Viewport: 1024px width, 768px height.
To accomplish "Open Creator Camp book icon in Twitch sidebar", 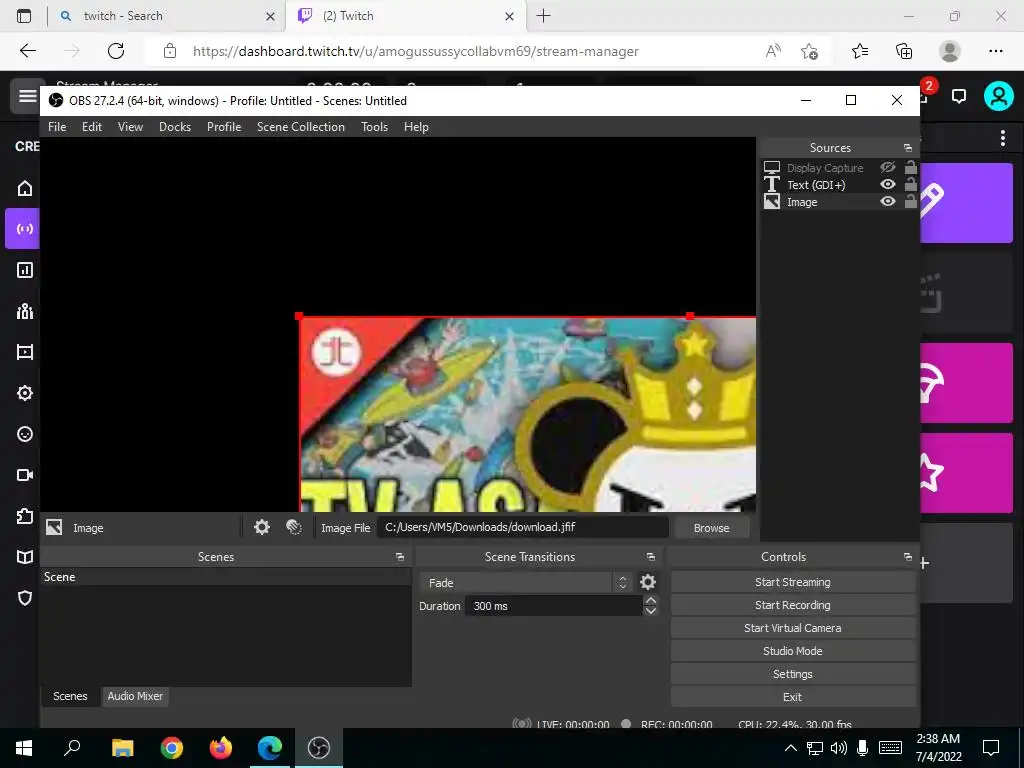I will pyautogui.click(x=25, y=557).
